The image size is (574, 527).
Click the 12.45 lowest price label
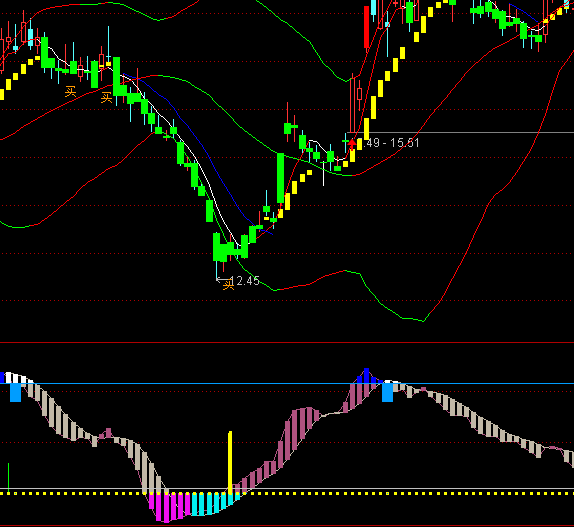(x=245, y=281)
